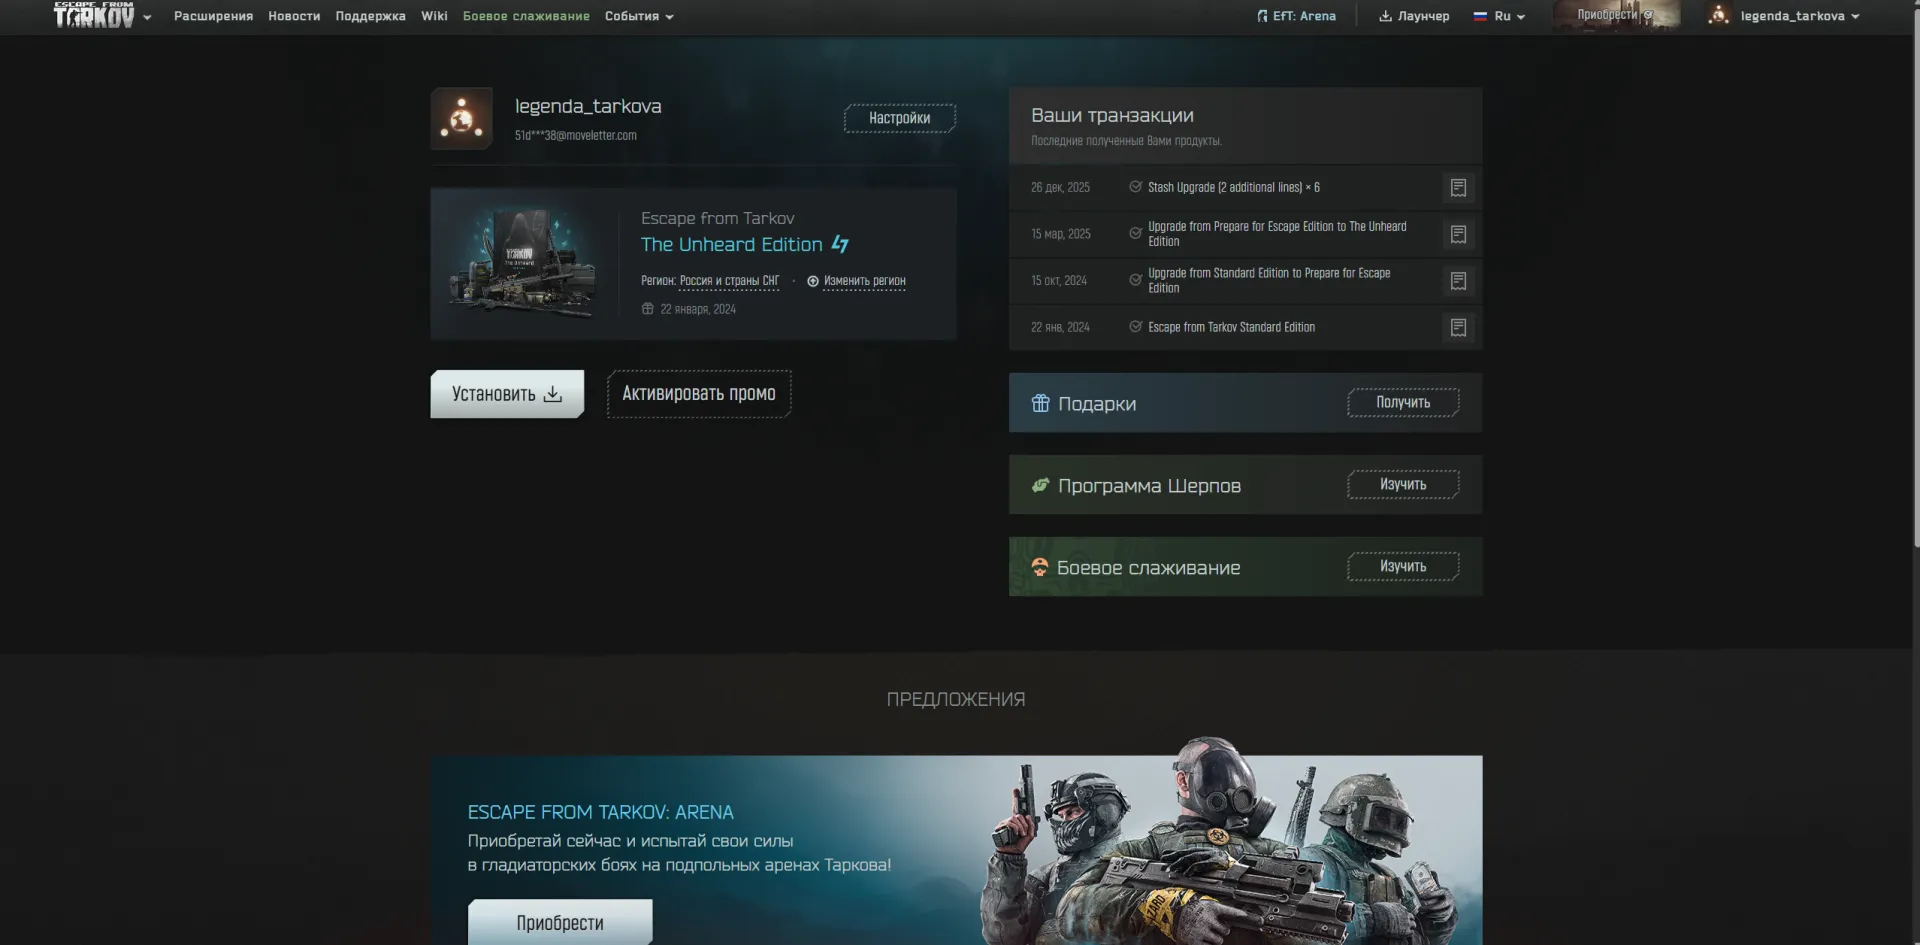Click Изучить in Программа Шерпов panel

coord(1403,485)
